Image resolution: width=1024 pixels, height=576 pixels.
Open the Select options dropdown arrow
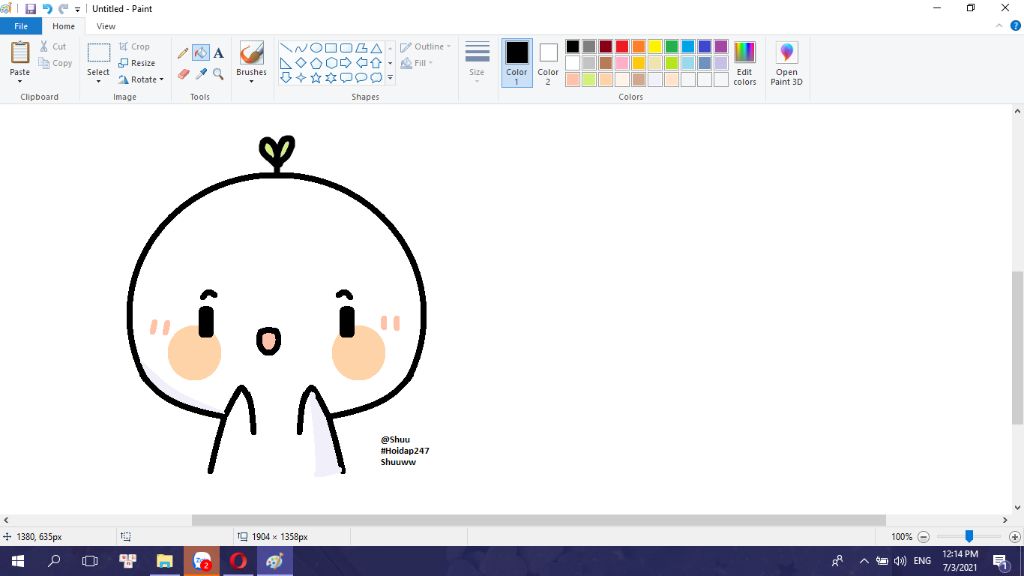[x=99, y=81]
